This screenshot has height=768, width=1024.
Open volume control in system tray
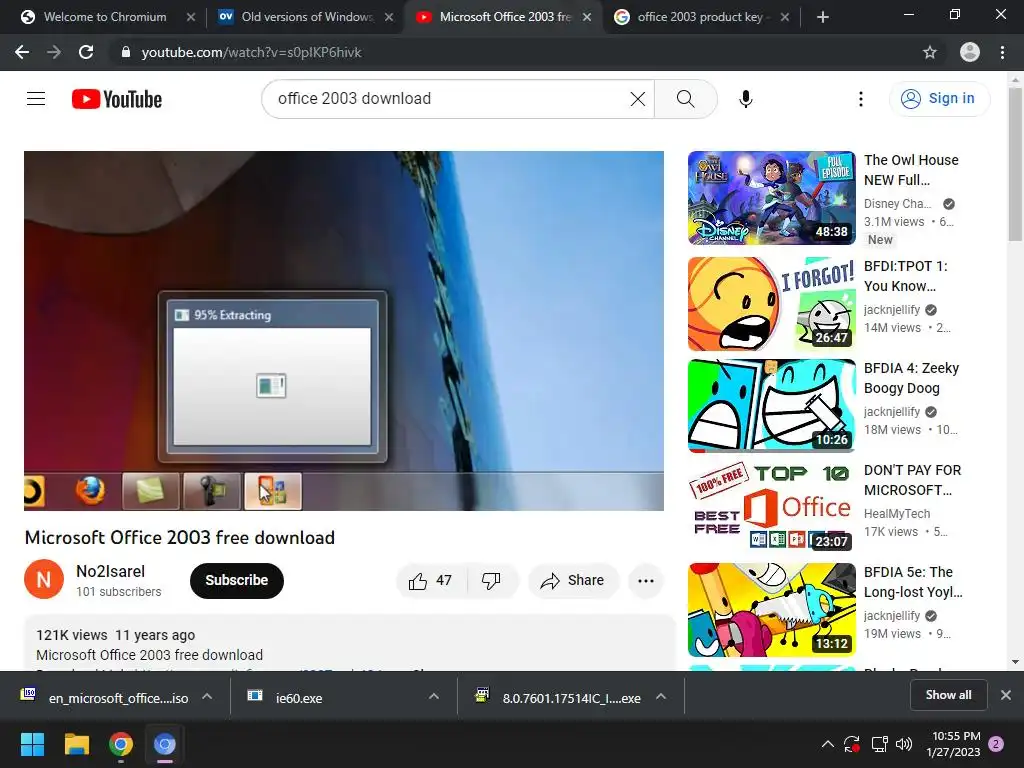(904, 744)
